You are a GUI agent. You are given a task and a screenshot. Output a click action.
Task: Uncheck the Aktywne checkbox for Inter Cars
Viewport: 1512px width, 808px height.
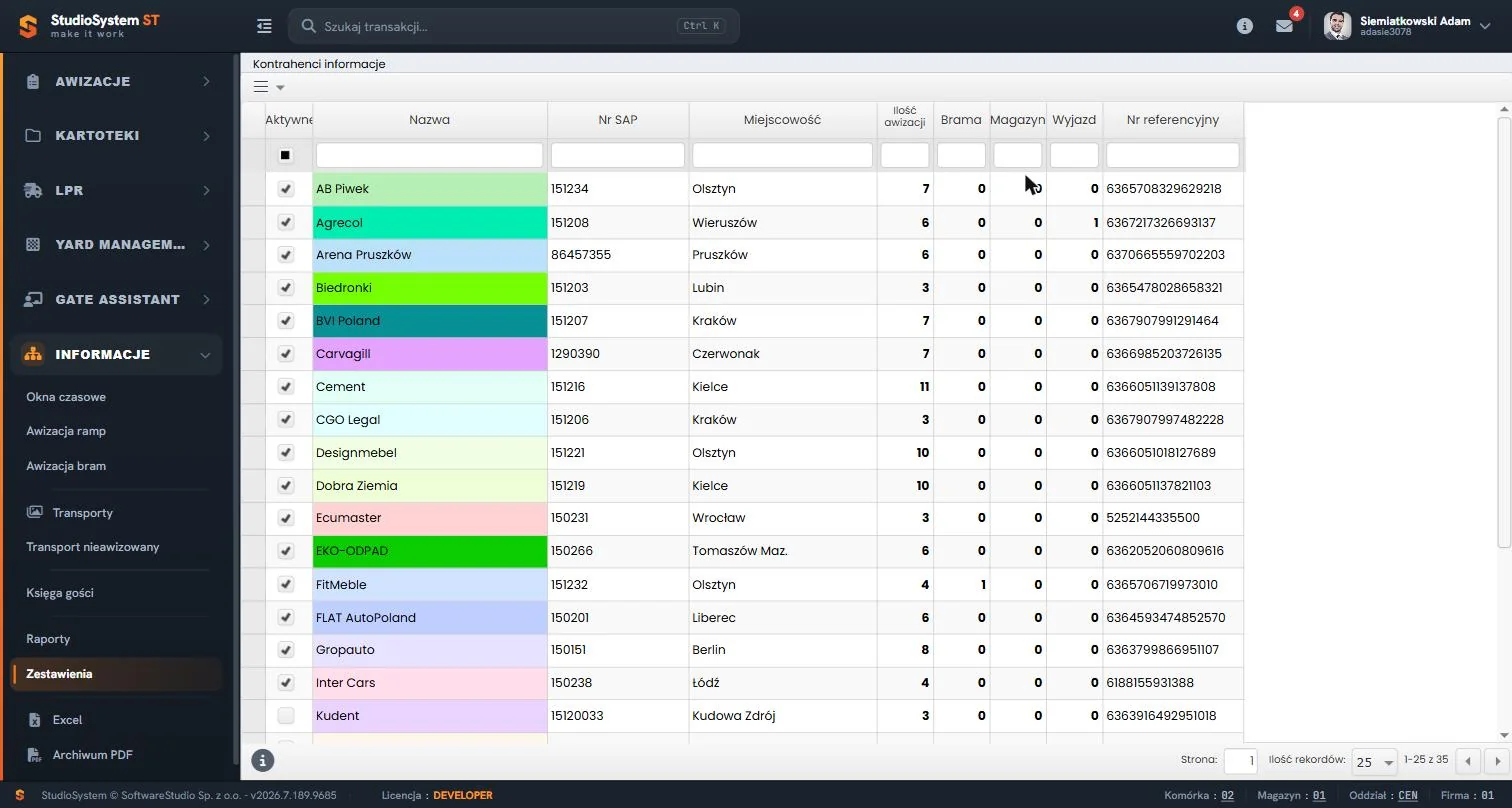pyautogui.click(x=286, y=683)
